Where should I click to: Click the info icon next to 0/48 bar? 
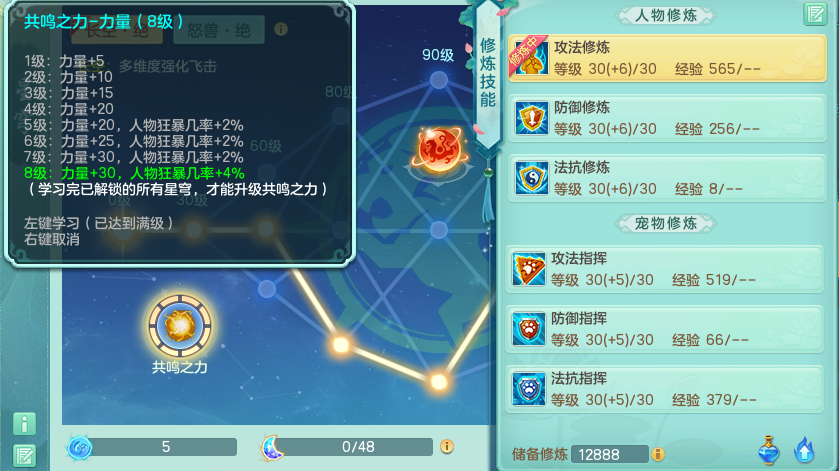pyautogui.click(x=447, y=446)
